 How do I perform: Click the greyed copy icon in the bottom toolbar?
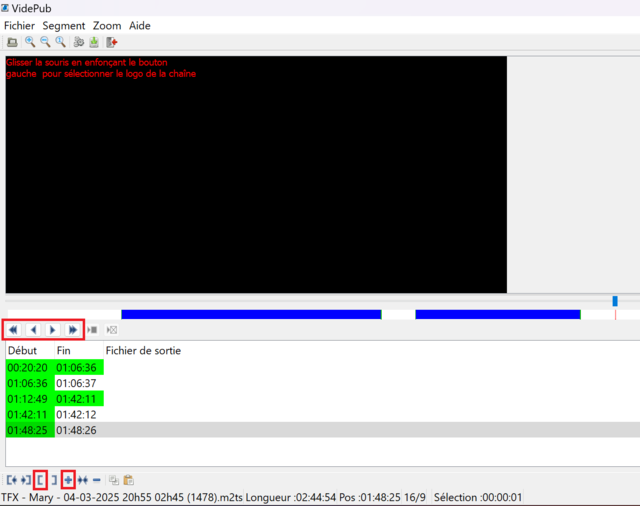(x=114, y=480)
